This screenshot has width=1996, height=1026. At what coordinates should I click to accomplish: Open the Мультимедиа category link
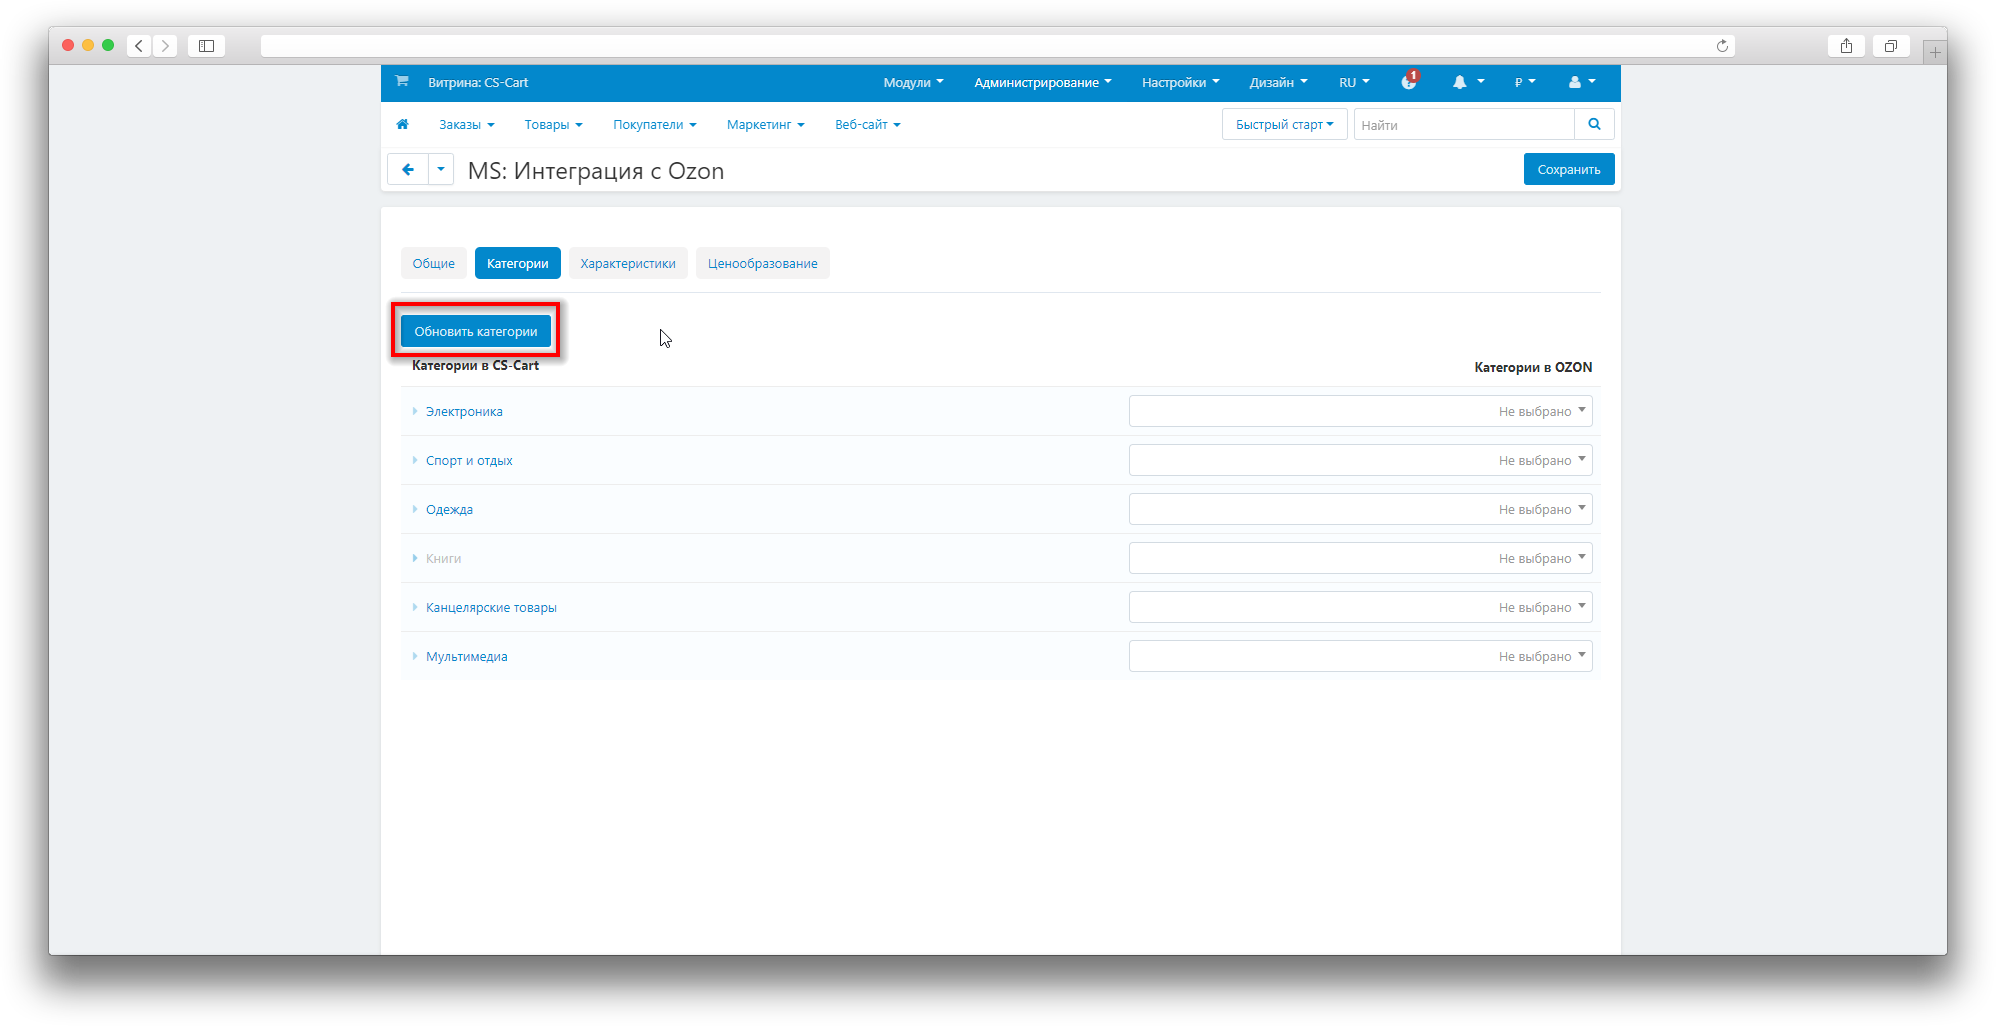pos(466,656)
